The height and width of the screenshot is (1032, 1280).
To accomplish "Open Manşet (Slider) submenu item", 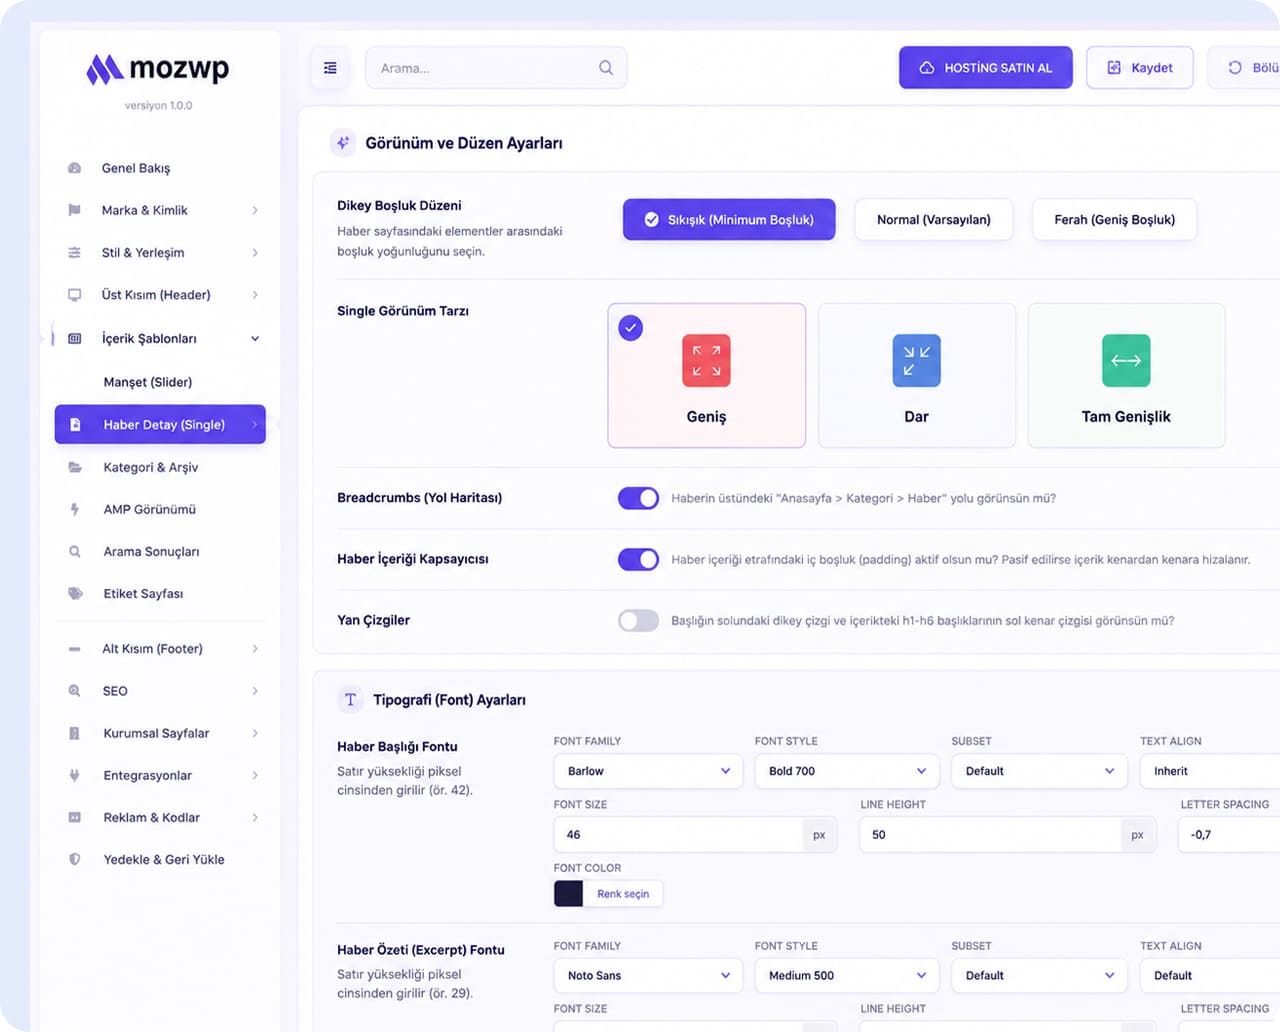I will pyautogui.click(x=148, y=382).
